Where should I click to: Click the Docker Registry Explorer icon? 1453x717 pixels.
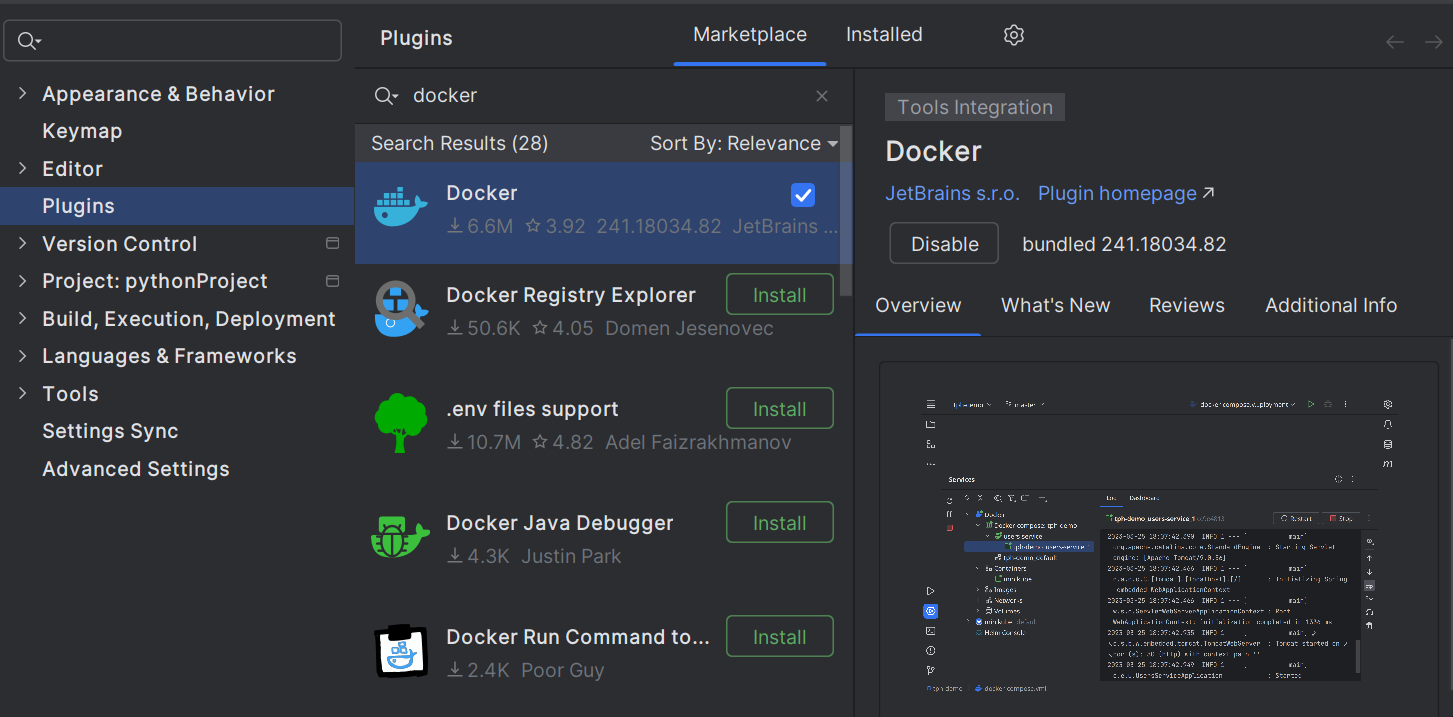pos(400,308)
